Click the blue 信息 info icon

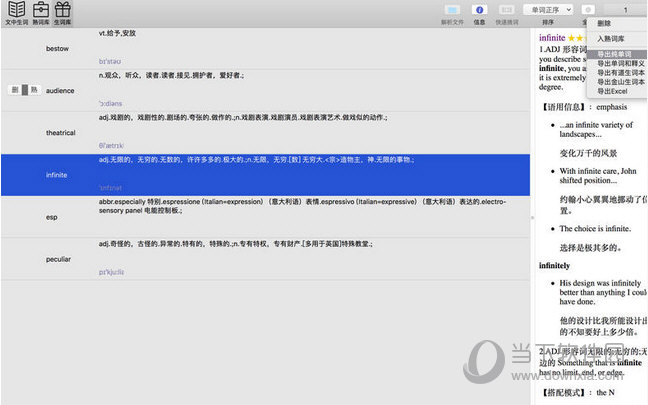click(x=479, y=9)
